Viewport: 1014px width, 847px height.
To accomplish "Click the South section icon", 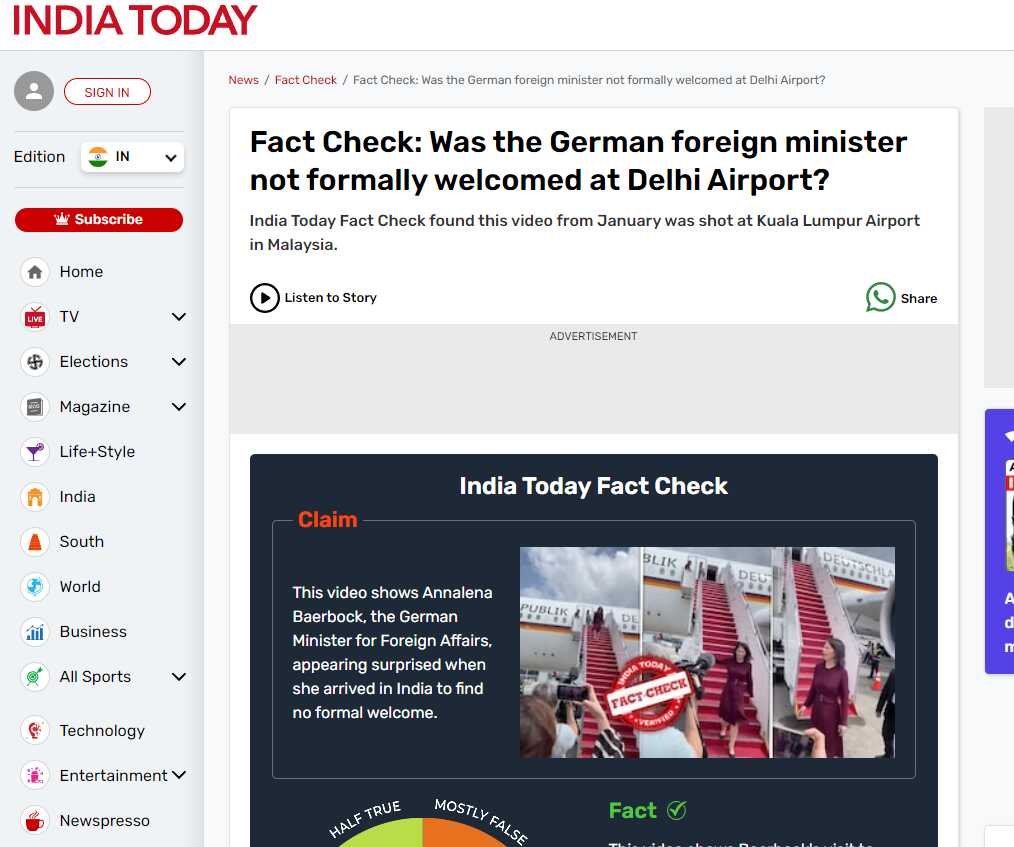I will 35,542.
